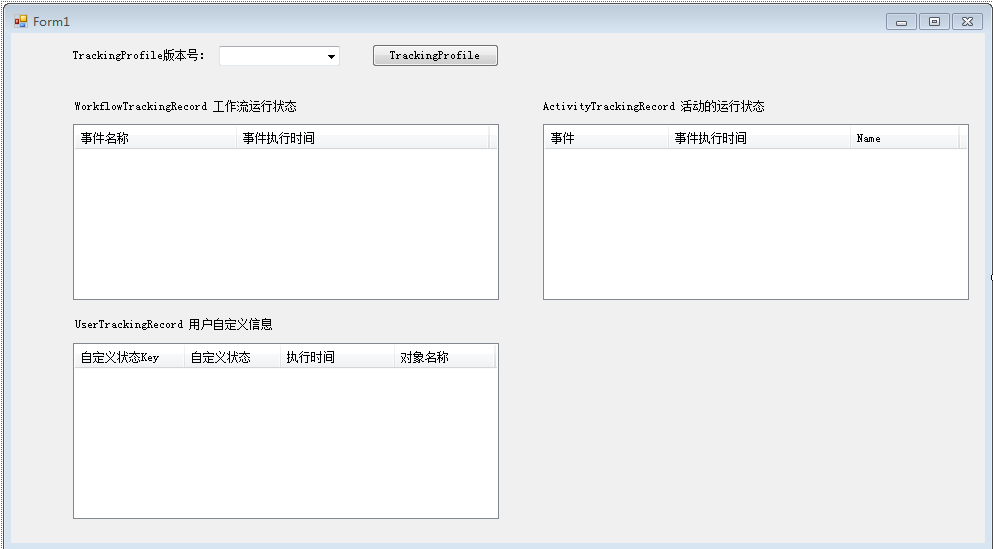Maximize the Form1 window

(934, 22)
